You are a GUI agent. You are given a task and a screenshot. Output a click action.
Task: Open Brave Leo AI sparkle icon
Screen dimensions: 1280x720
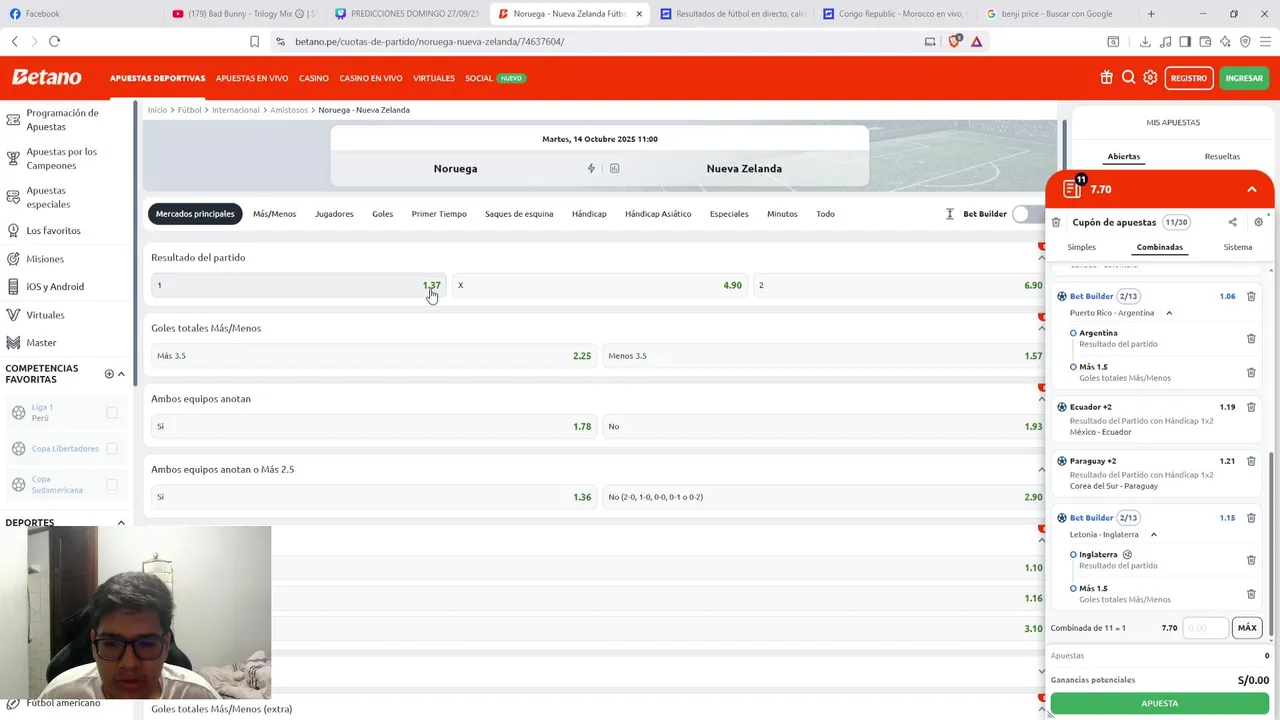click(x=1225, y=41)
